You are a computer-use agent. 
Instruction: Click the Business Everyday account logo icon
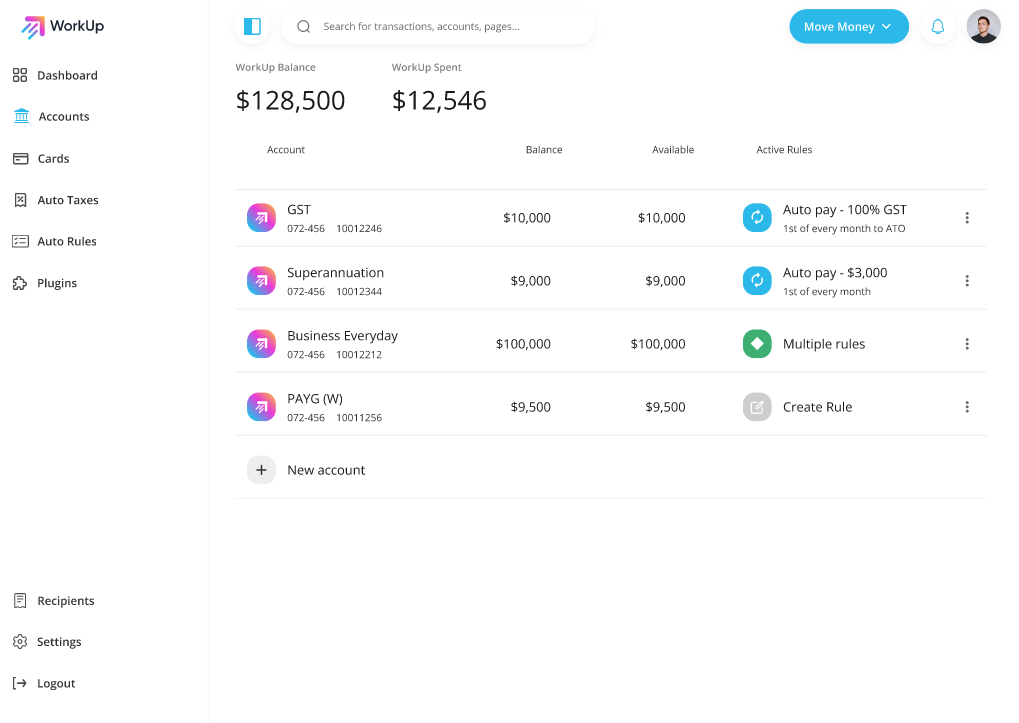261,344
